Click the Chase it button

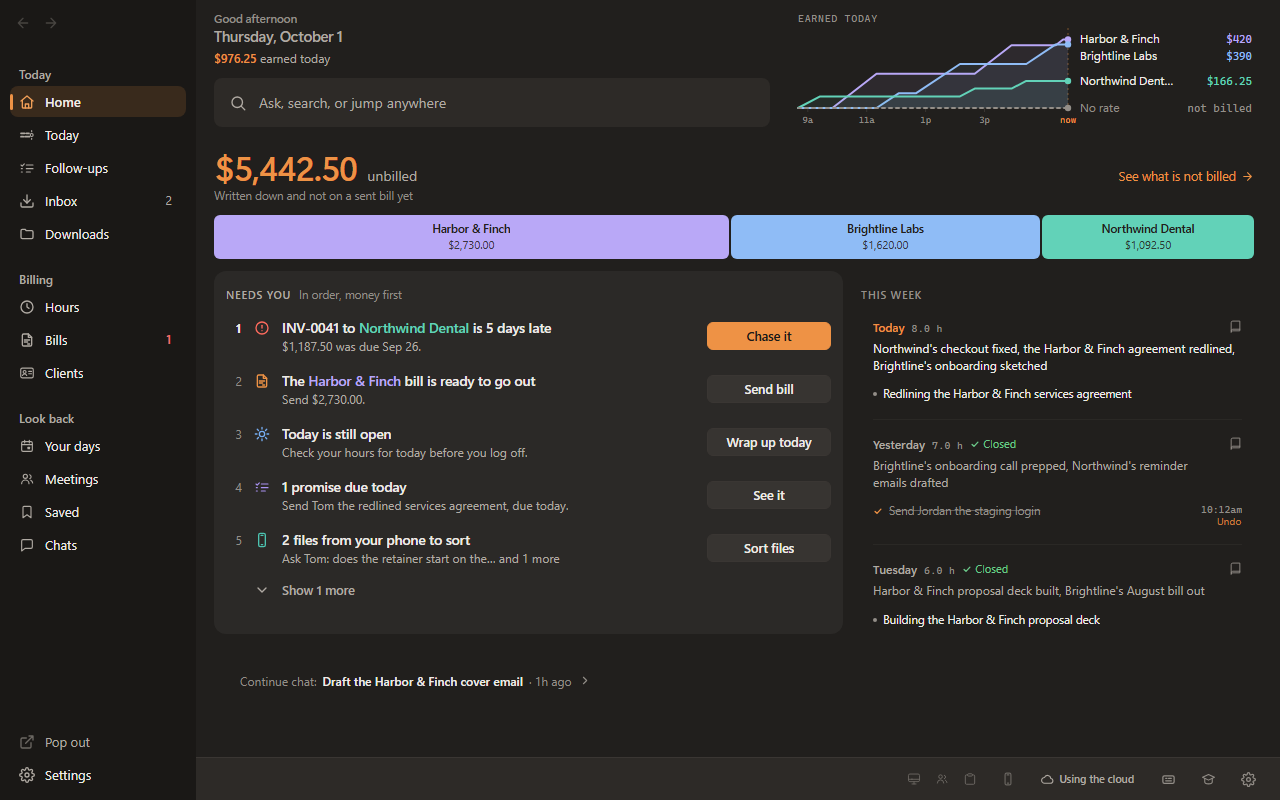769,336
